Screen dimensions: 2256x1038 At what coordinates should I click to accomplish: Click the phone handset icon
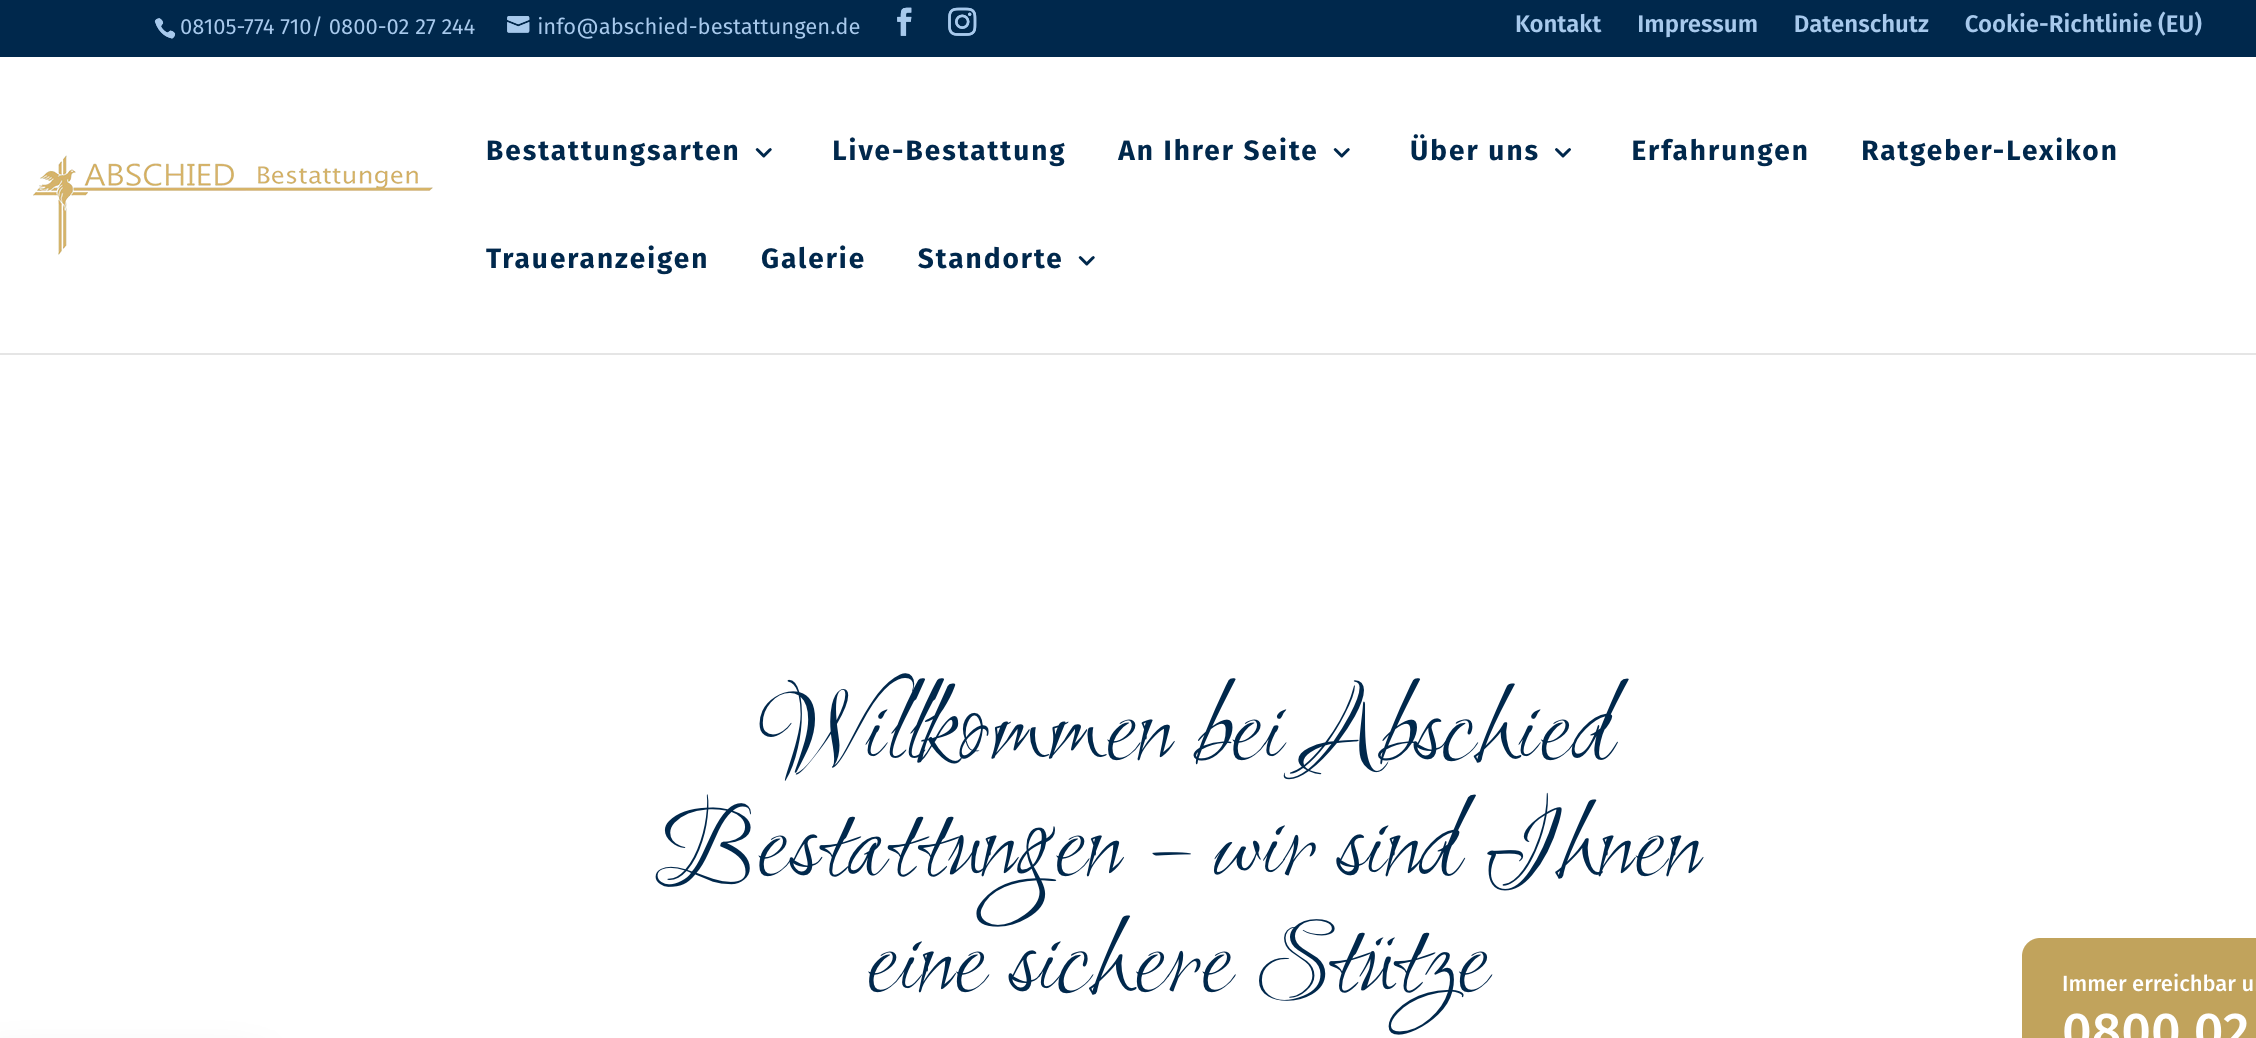(165, 28)
